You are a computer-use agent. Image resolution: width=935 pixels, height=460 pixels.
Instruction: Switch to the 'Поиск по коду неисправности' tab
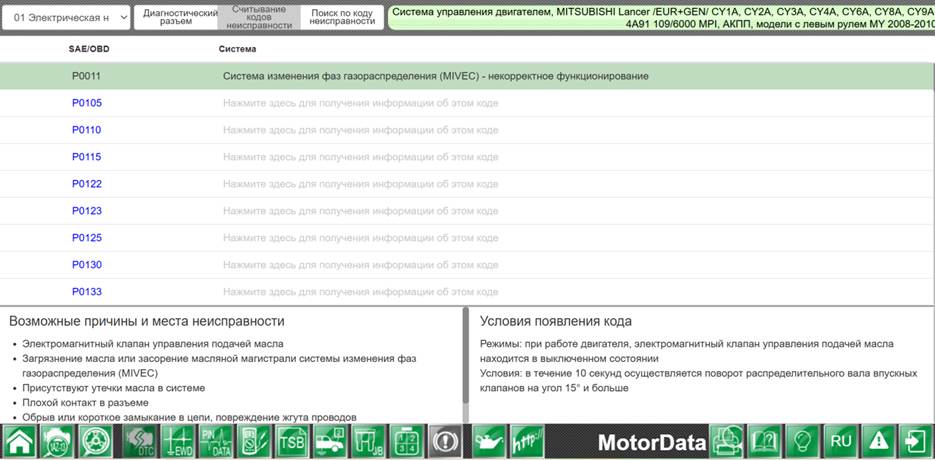(342, 18)
